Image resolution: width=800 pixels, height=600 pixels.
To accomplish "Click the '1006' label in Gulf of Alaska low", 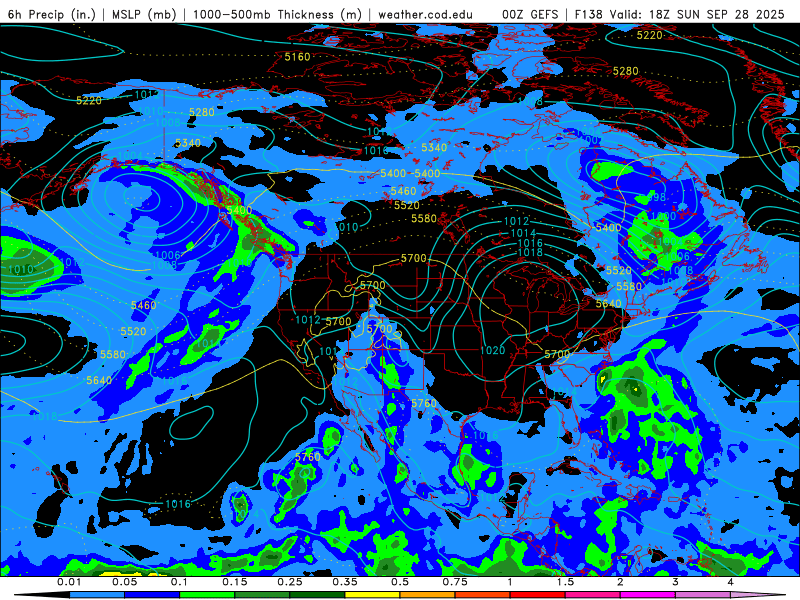I will [167, 255].
